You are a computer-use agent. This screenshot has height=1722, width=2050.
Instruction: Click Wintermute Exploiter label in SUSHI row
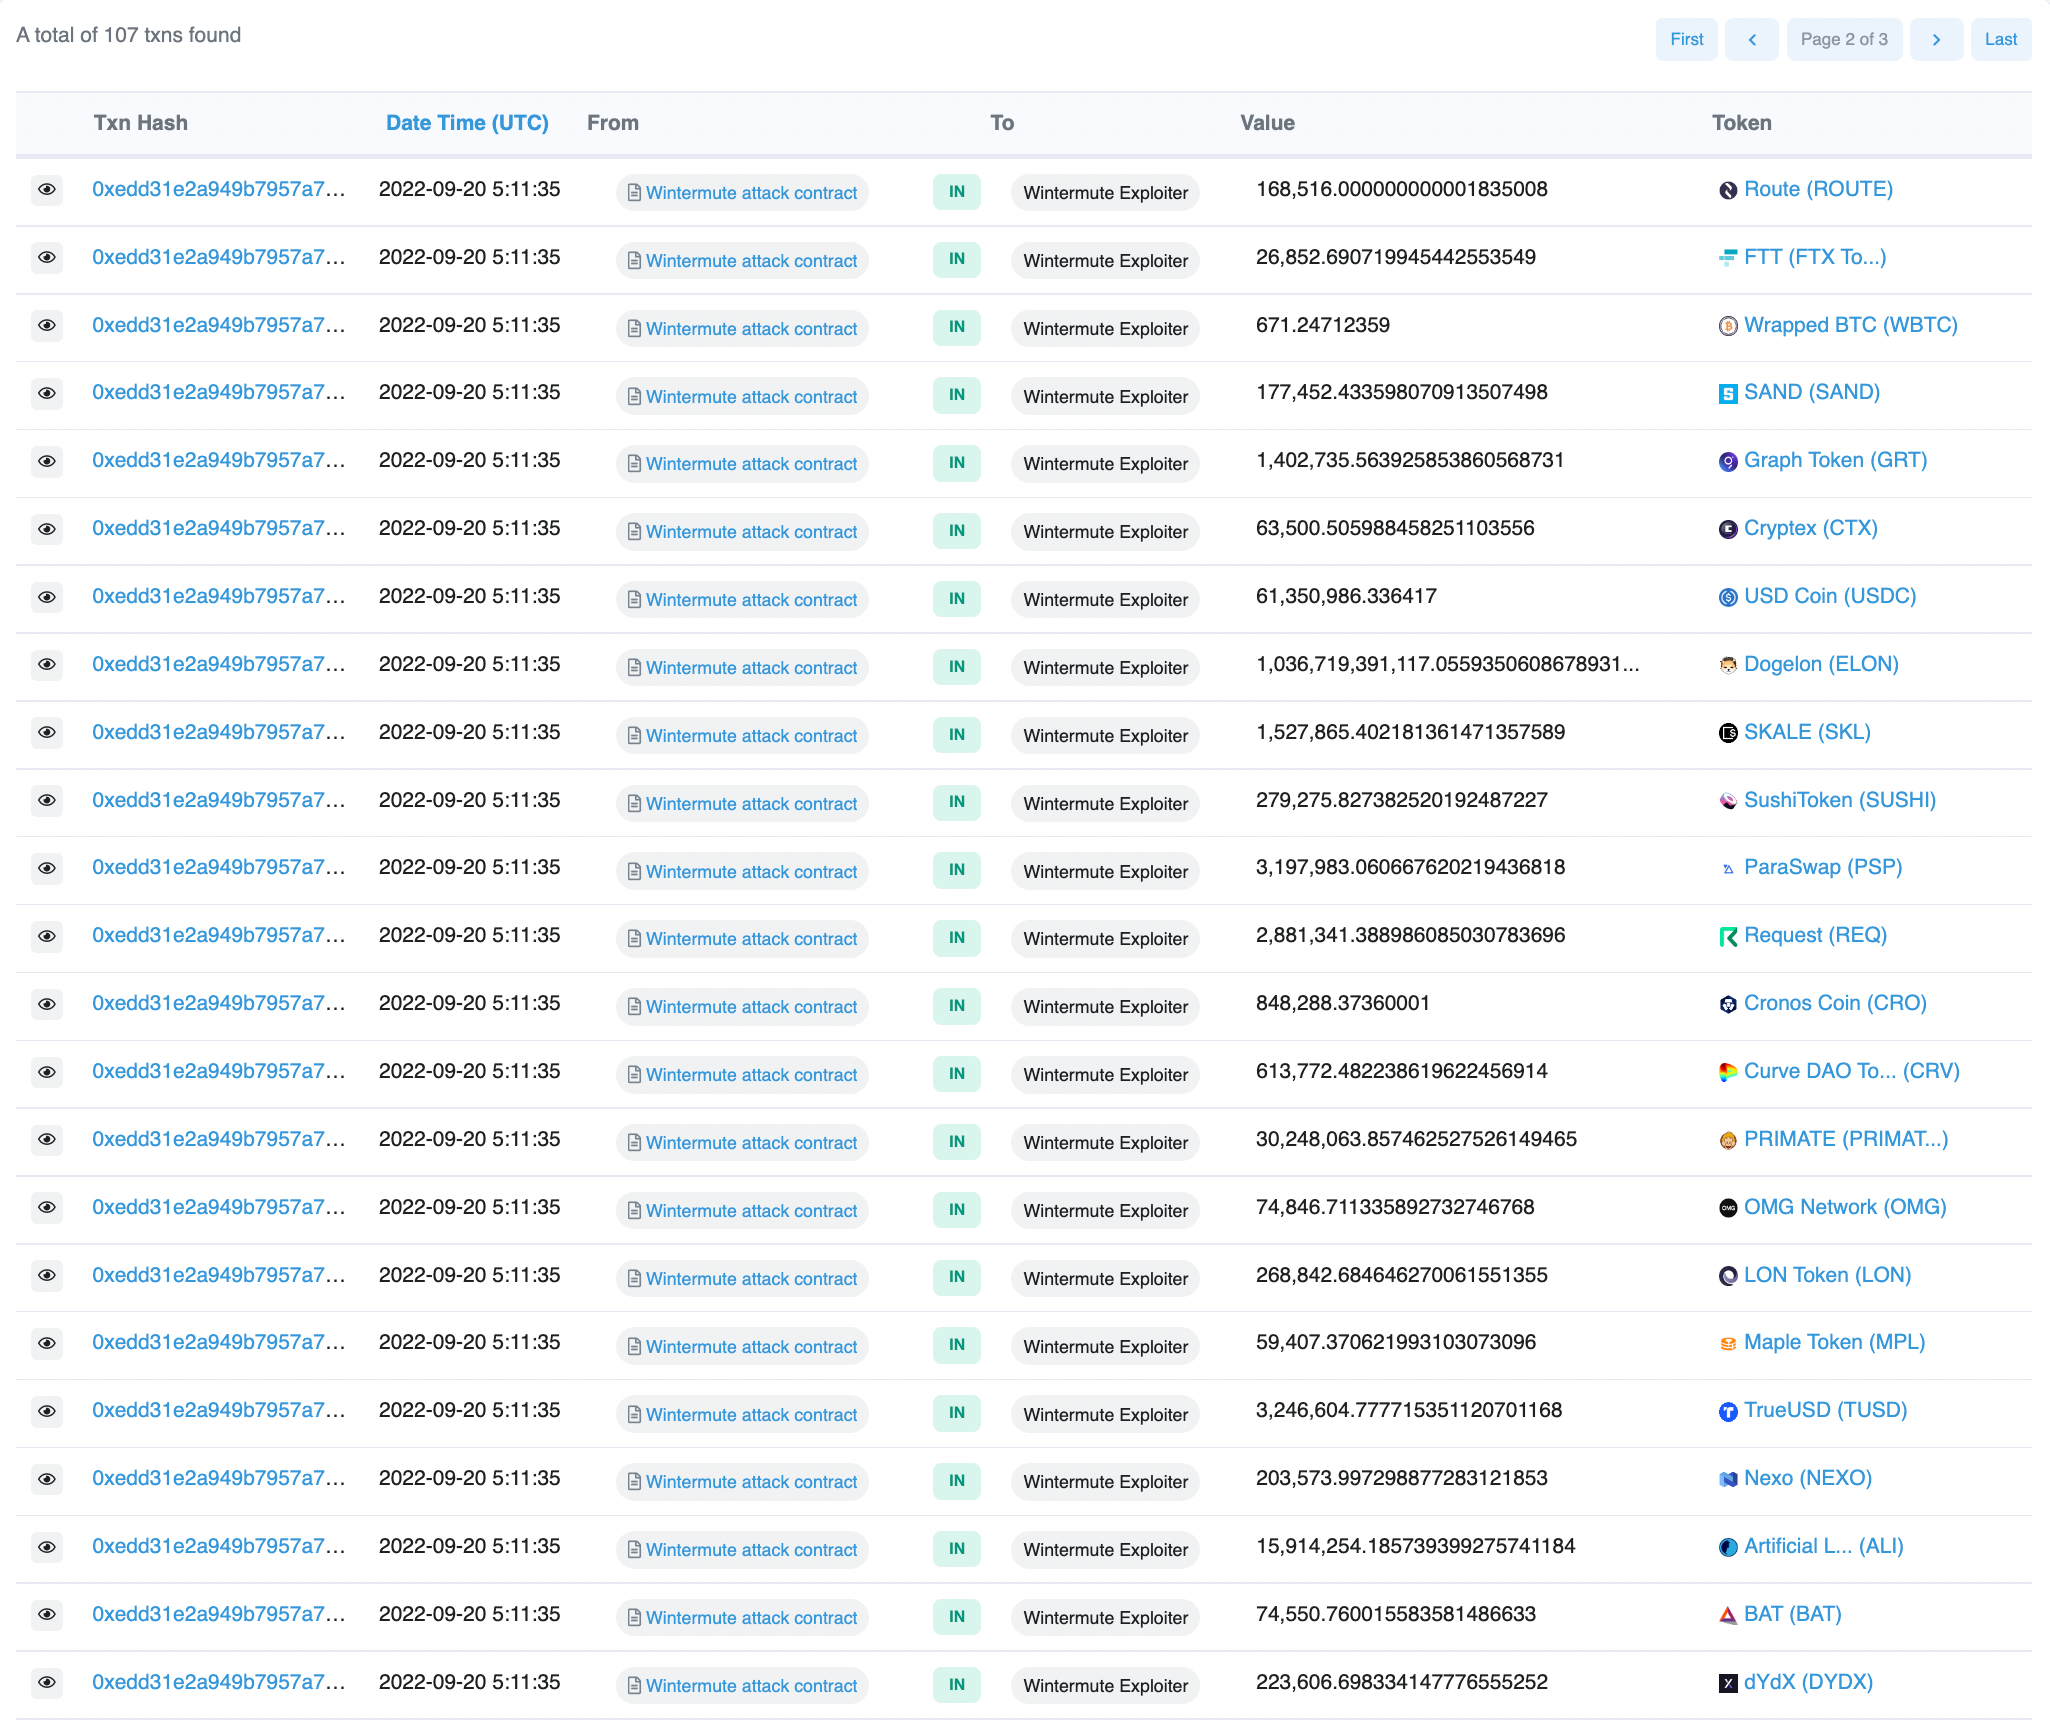click(1105, 804)
